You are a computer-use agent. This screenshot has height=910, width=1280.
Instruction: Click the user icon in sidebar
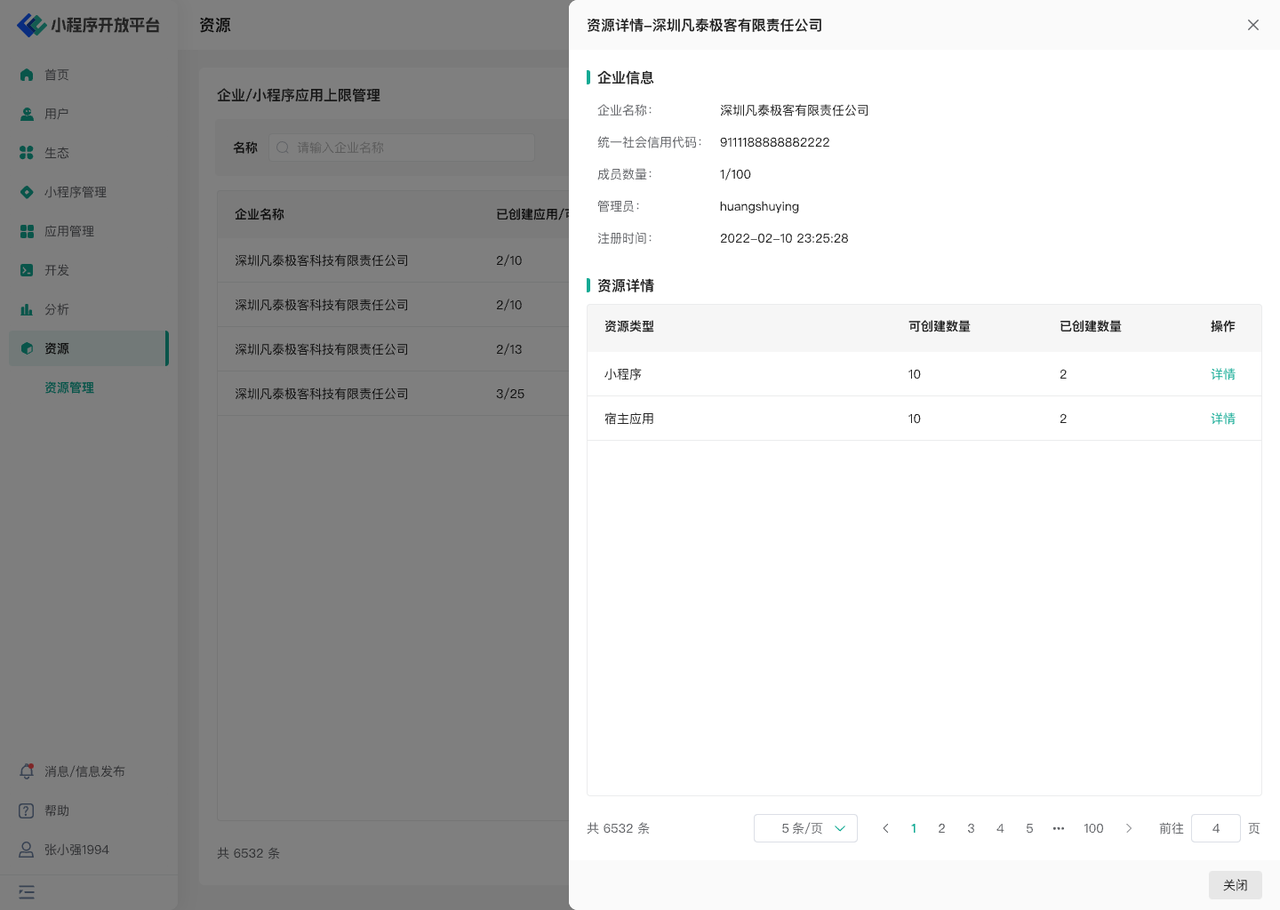click(x=27, y=114)
